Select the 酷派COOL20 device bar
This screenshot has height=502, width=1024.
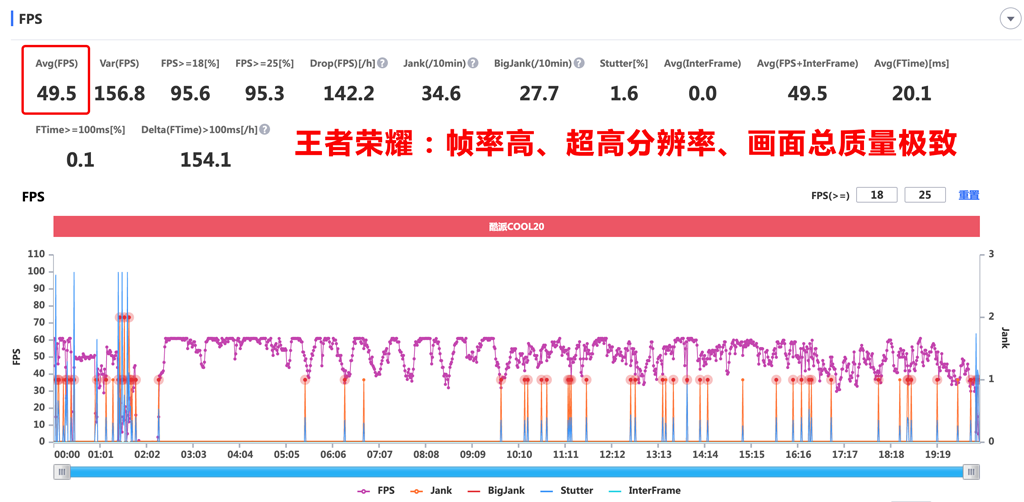tap(517, 227)
